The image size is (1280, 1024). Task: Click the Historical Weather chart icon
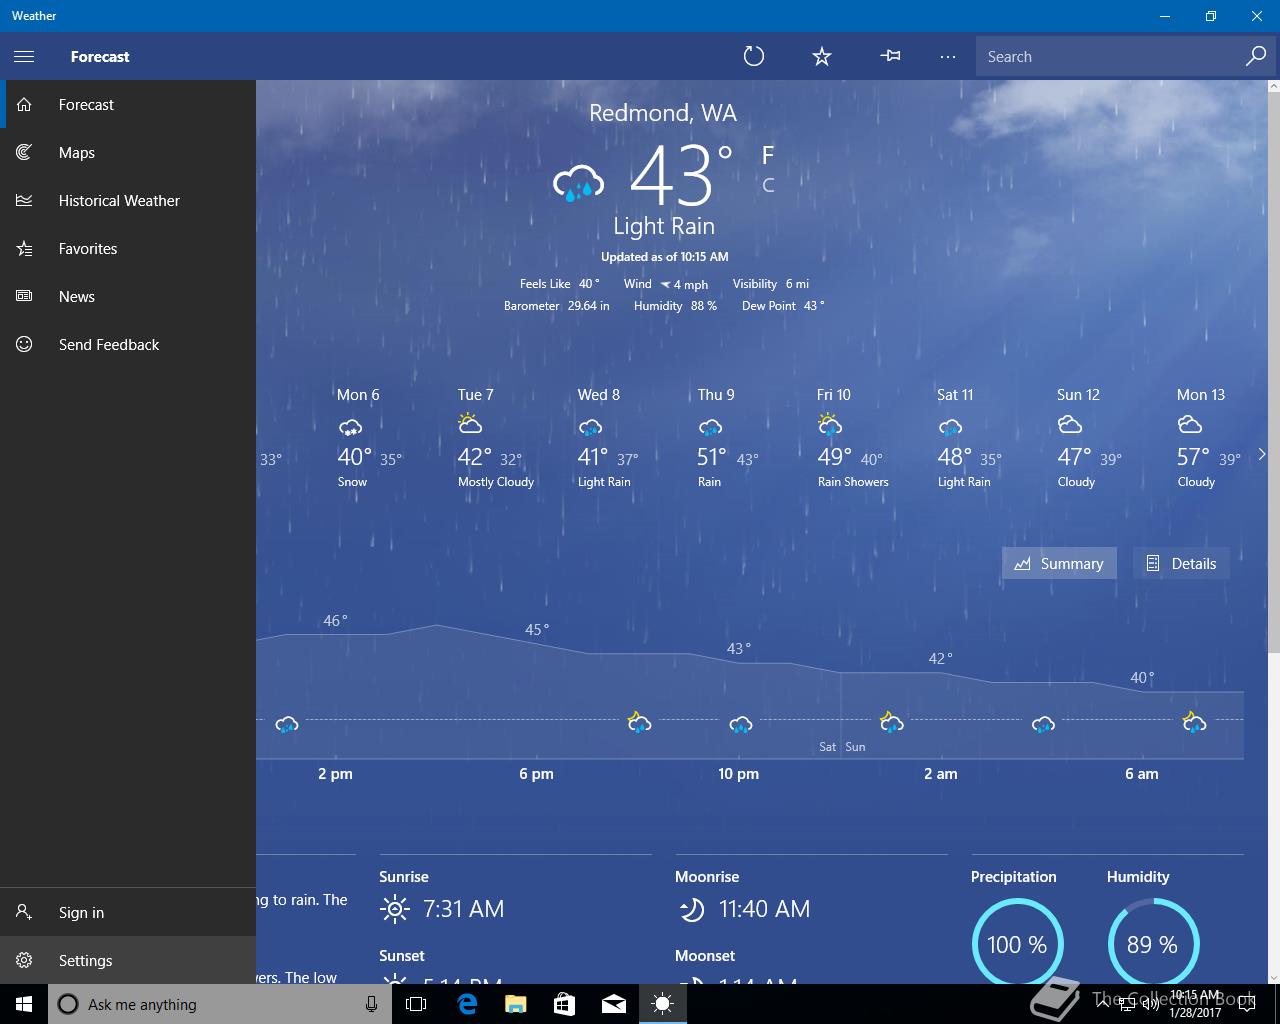click(24, 200)
